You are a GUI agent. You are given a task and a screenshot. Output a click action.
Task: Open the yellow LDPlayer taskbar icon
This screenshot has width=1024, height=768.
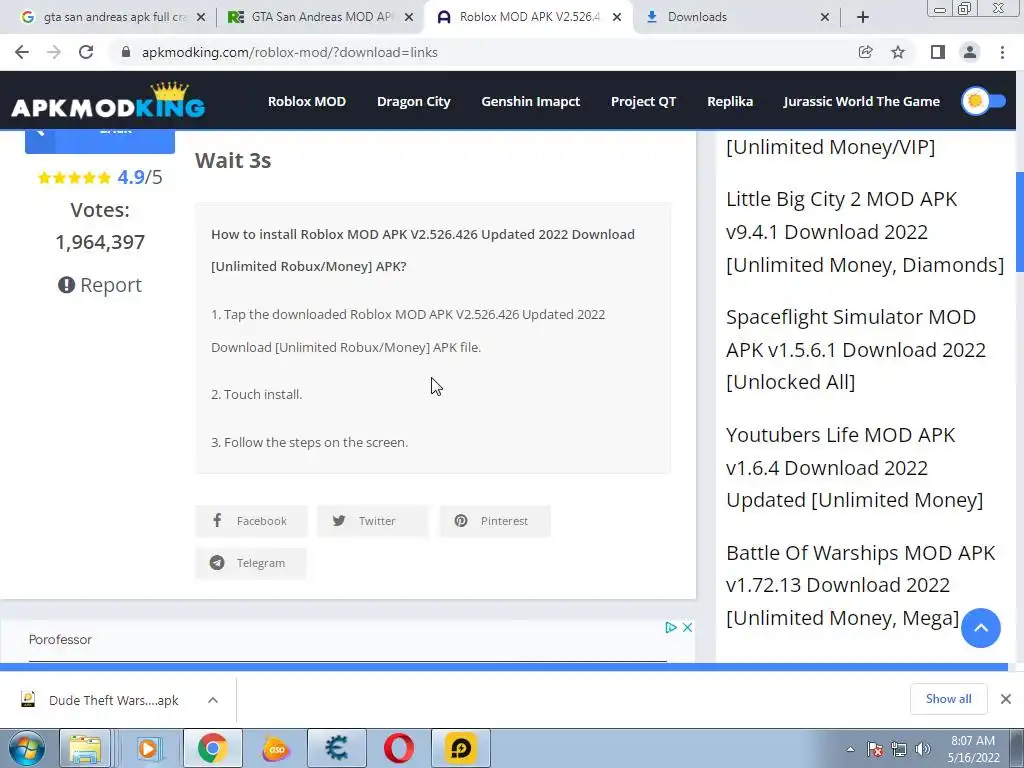[x=460, y=748]
